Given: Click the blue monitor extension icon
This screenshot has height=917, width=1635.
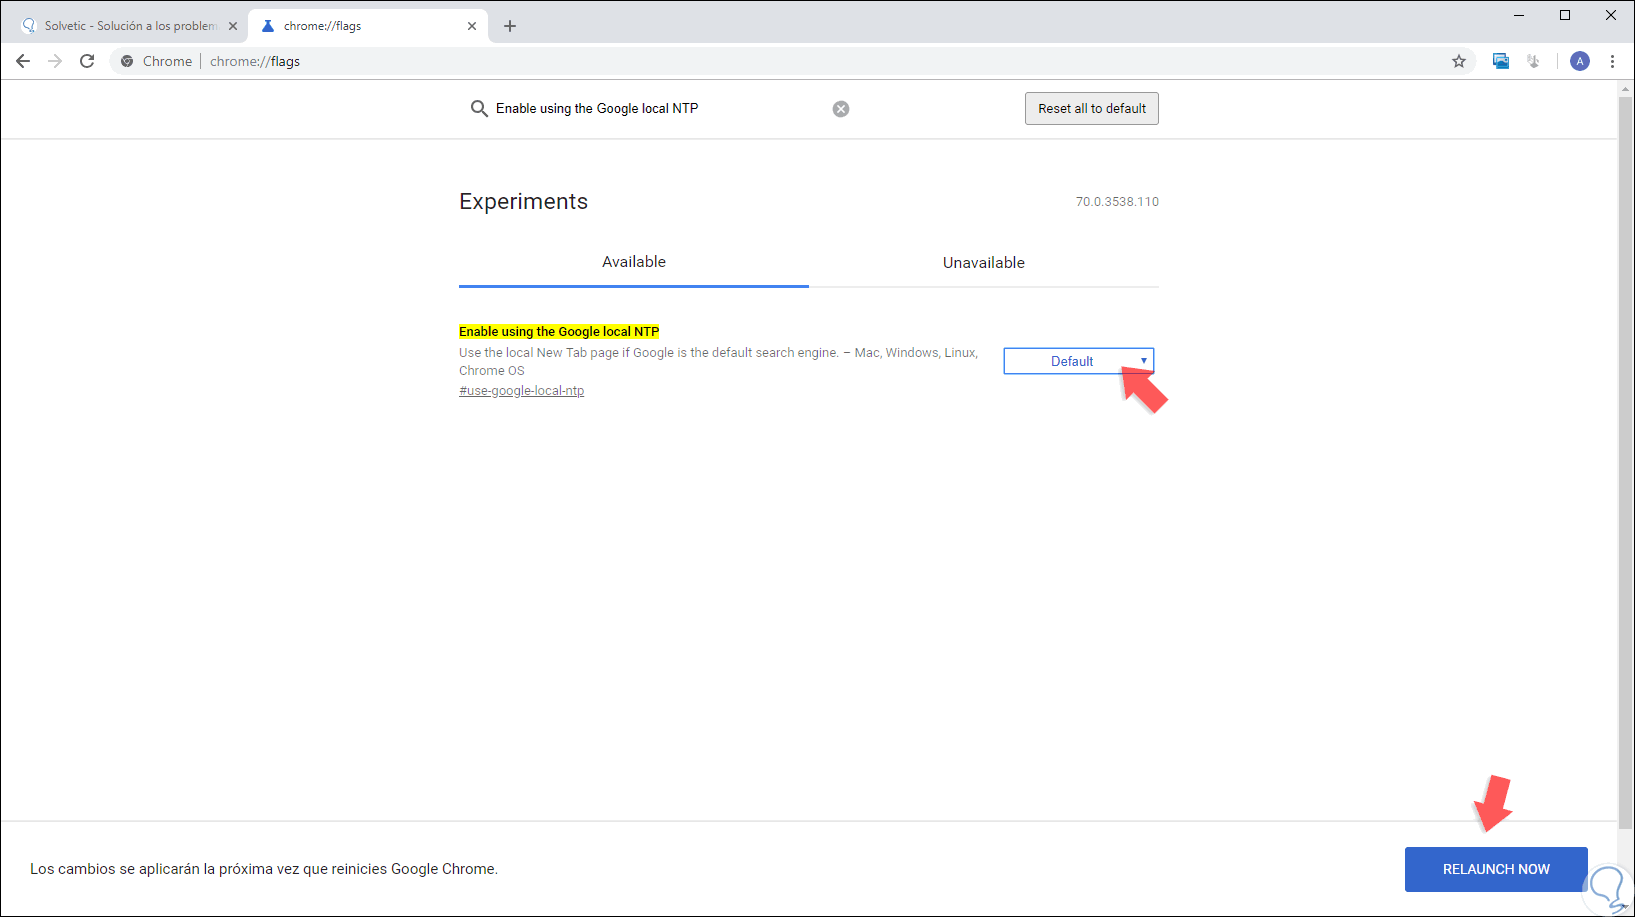Looking at the screenshot, I should [1501, 61].
